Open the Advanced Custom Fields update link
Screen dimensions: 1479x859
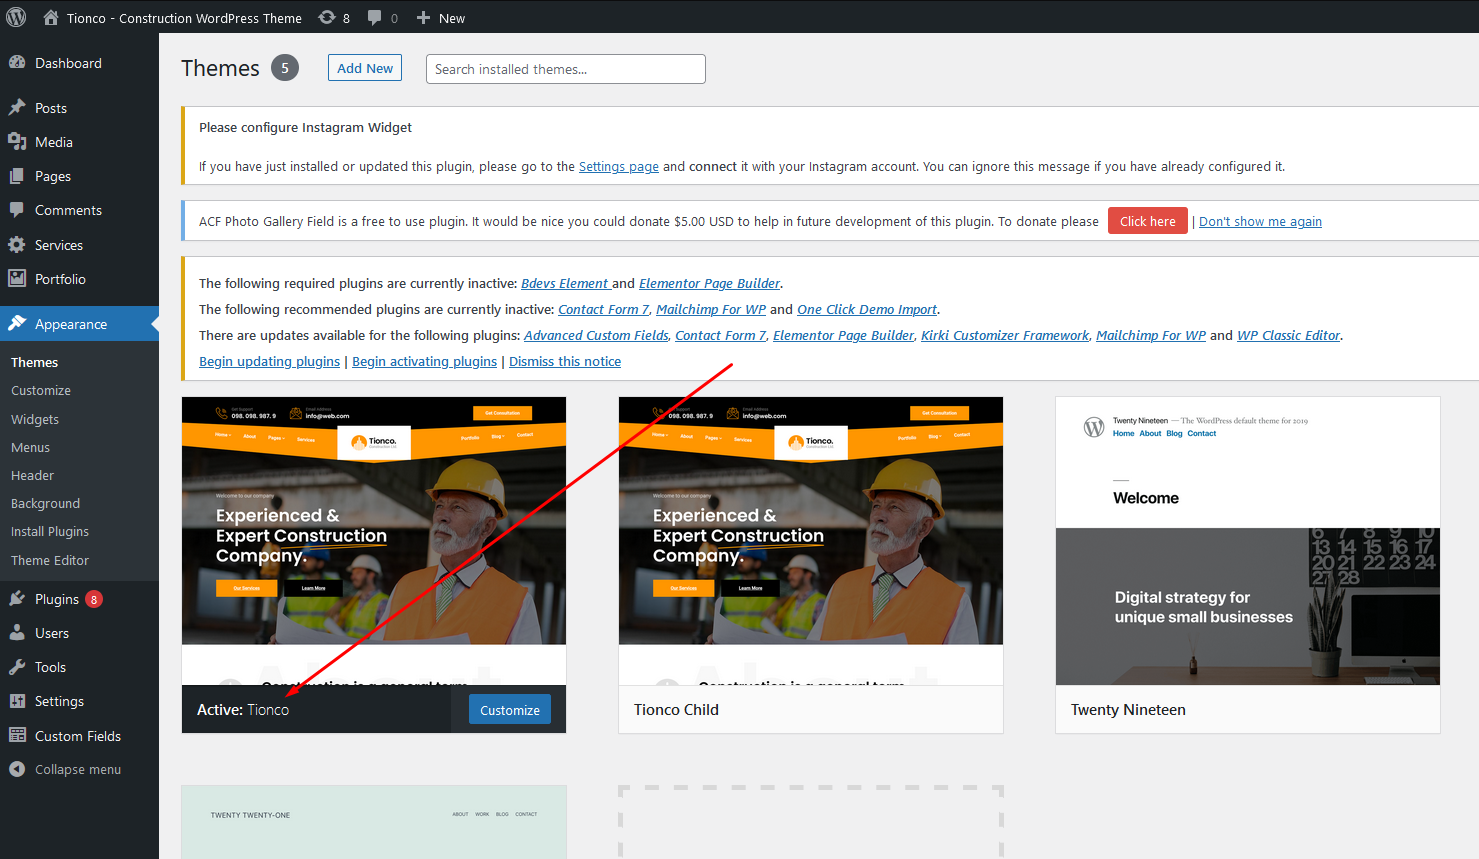click(596, 335)
